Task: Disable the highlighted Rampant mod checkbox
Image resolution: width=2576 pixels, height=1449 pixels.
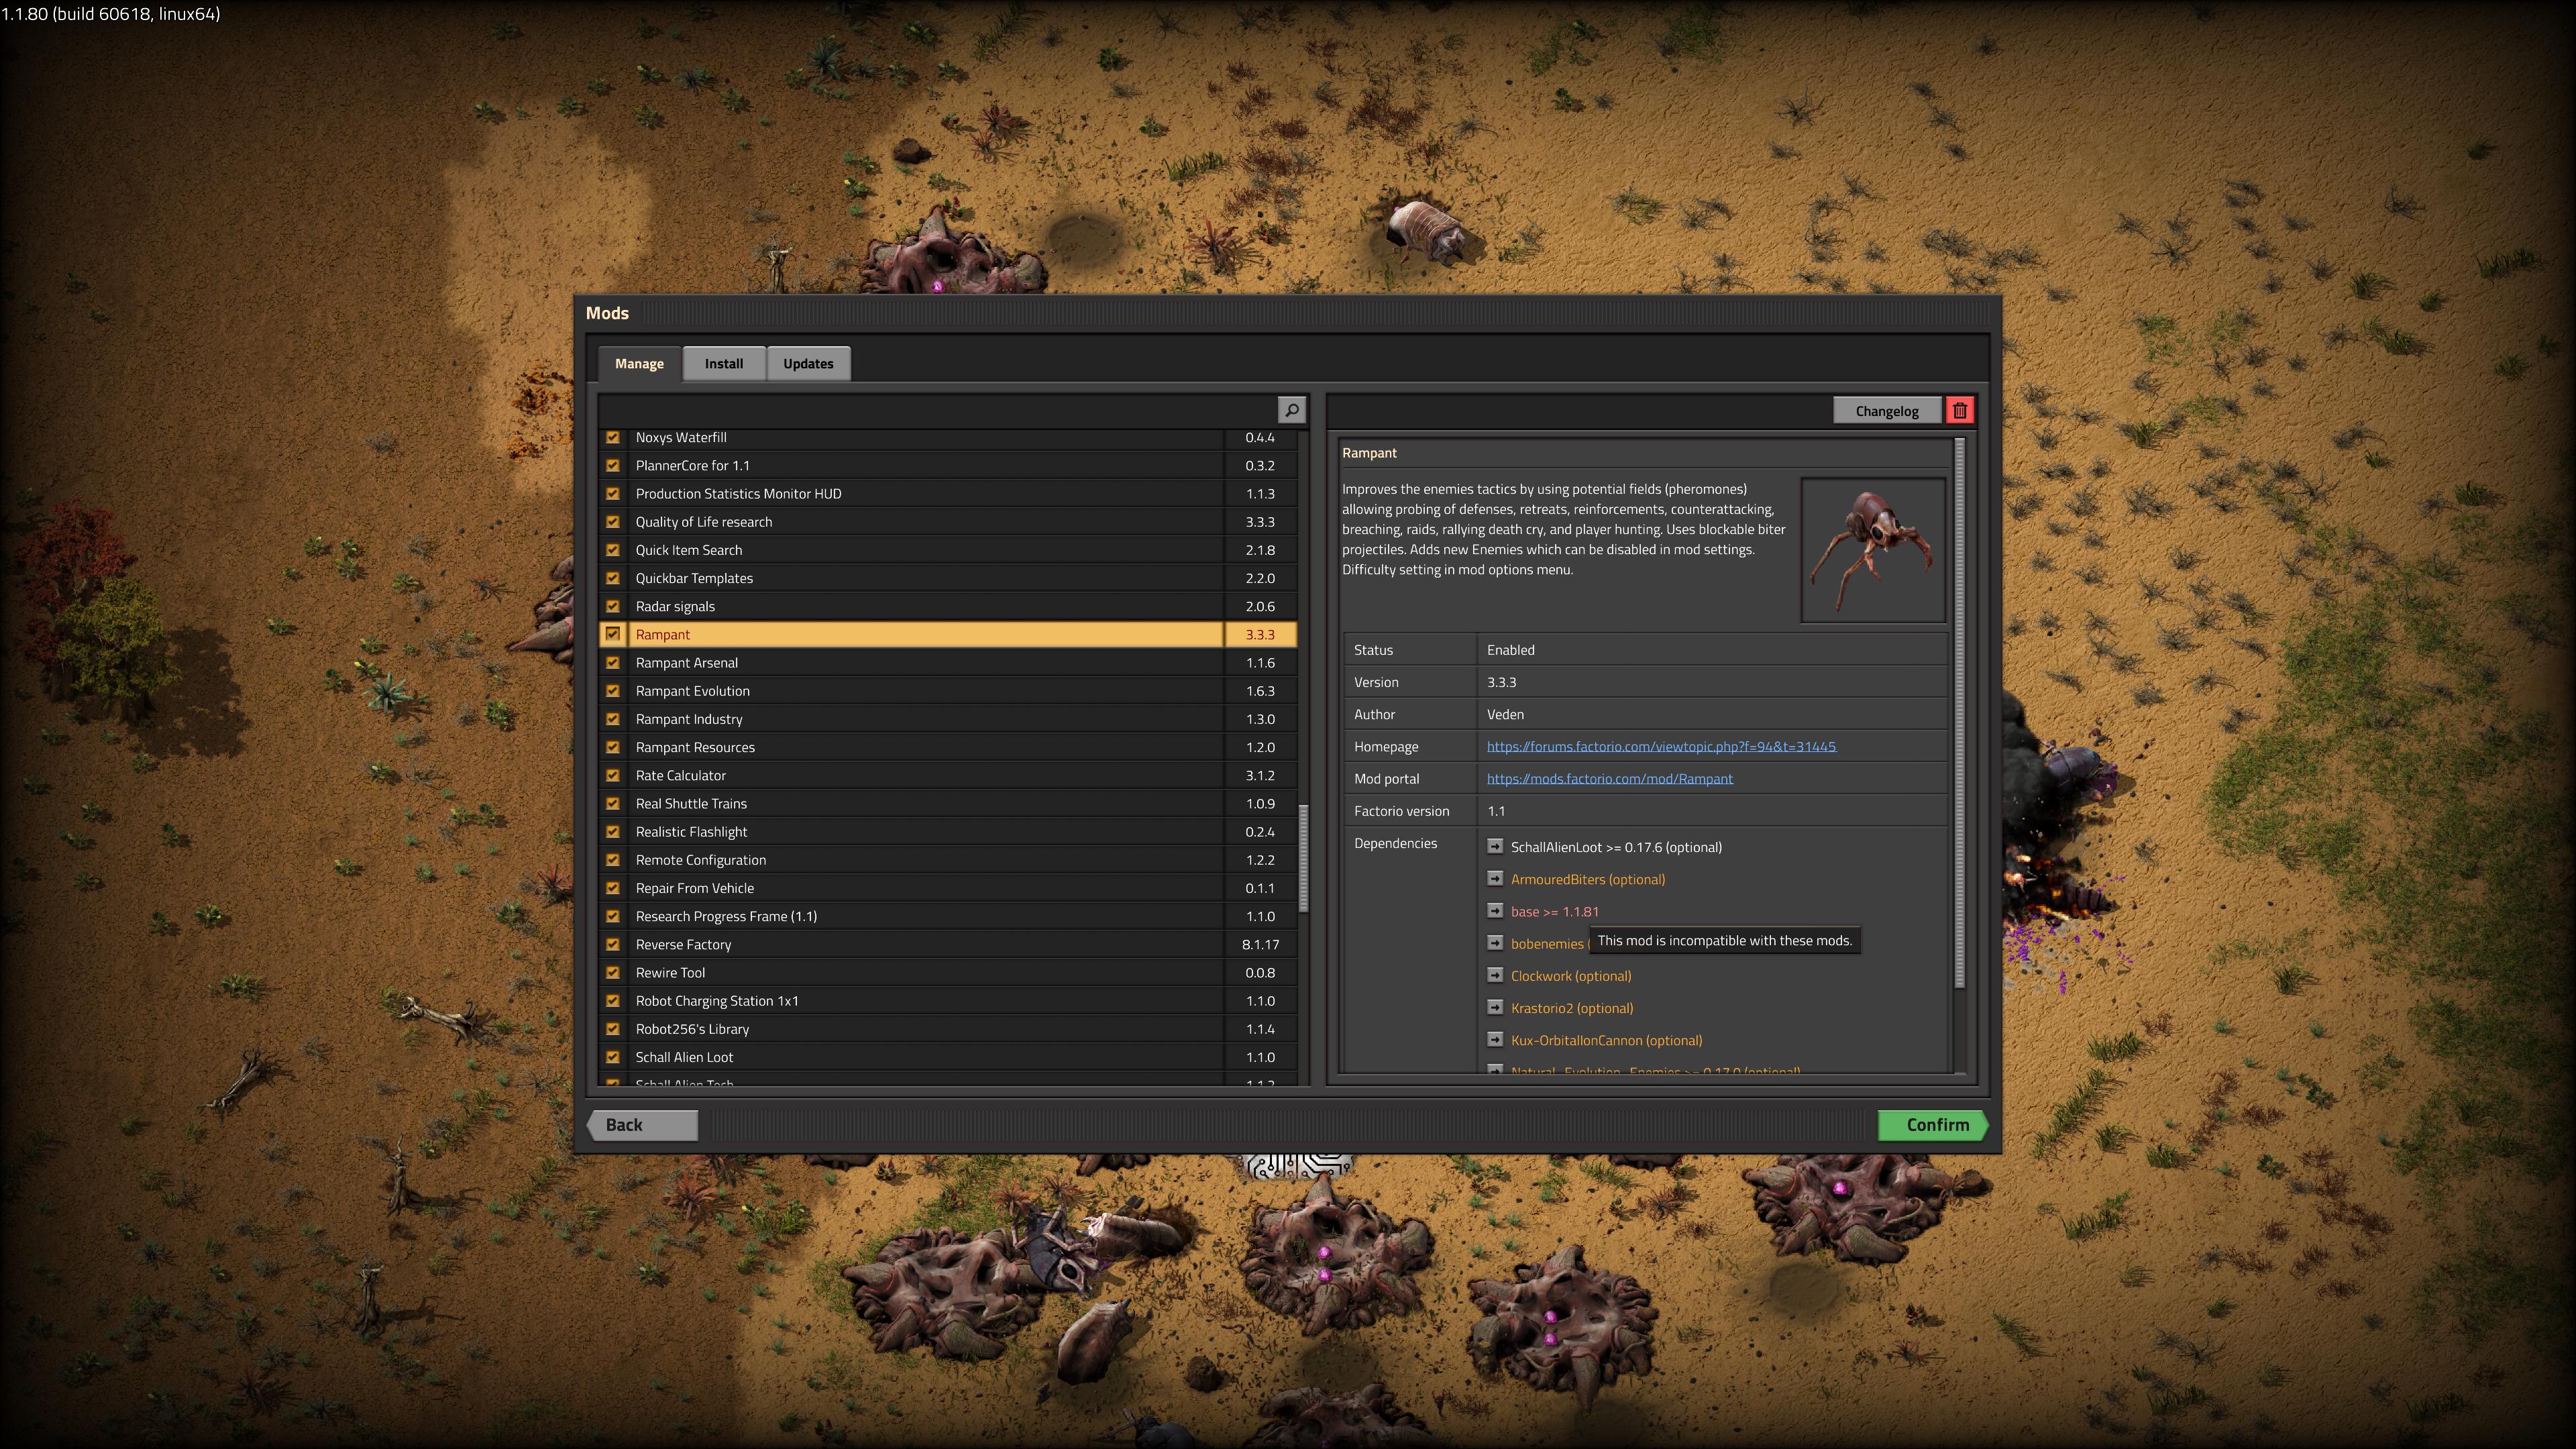Action: point(613,633)
